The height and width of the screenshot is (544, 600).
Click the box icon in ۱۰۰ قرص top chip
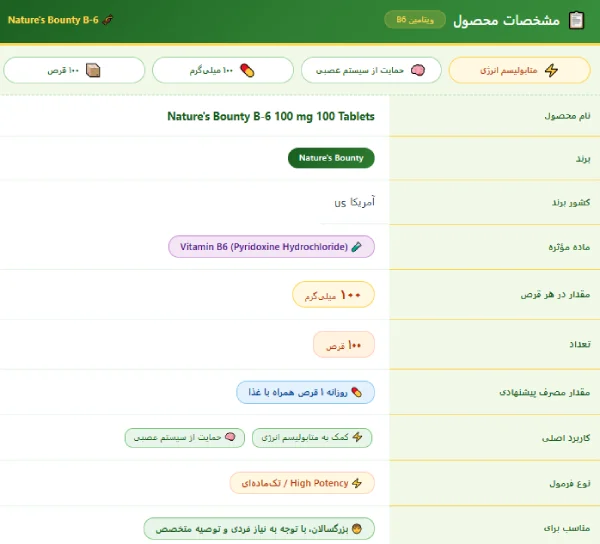93,70
